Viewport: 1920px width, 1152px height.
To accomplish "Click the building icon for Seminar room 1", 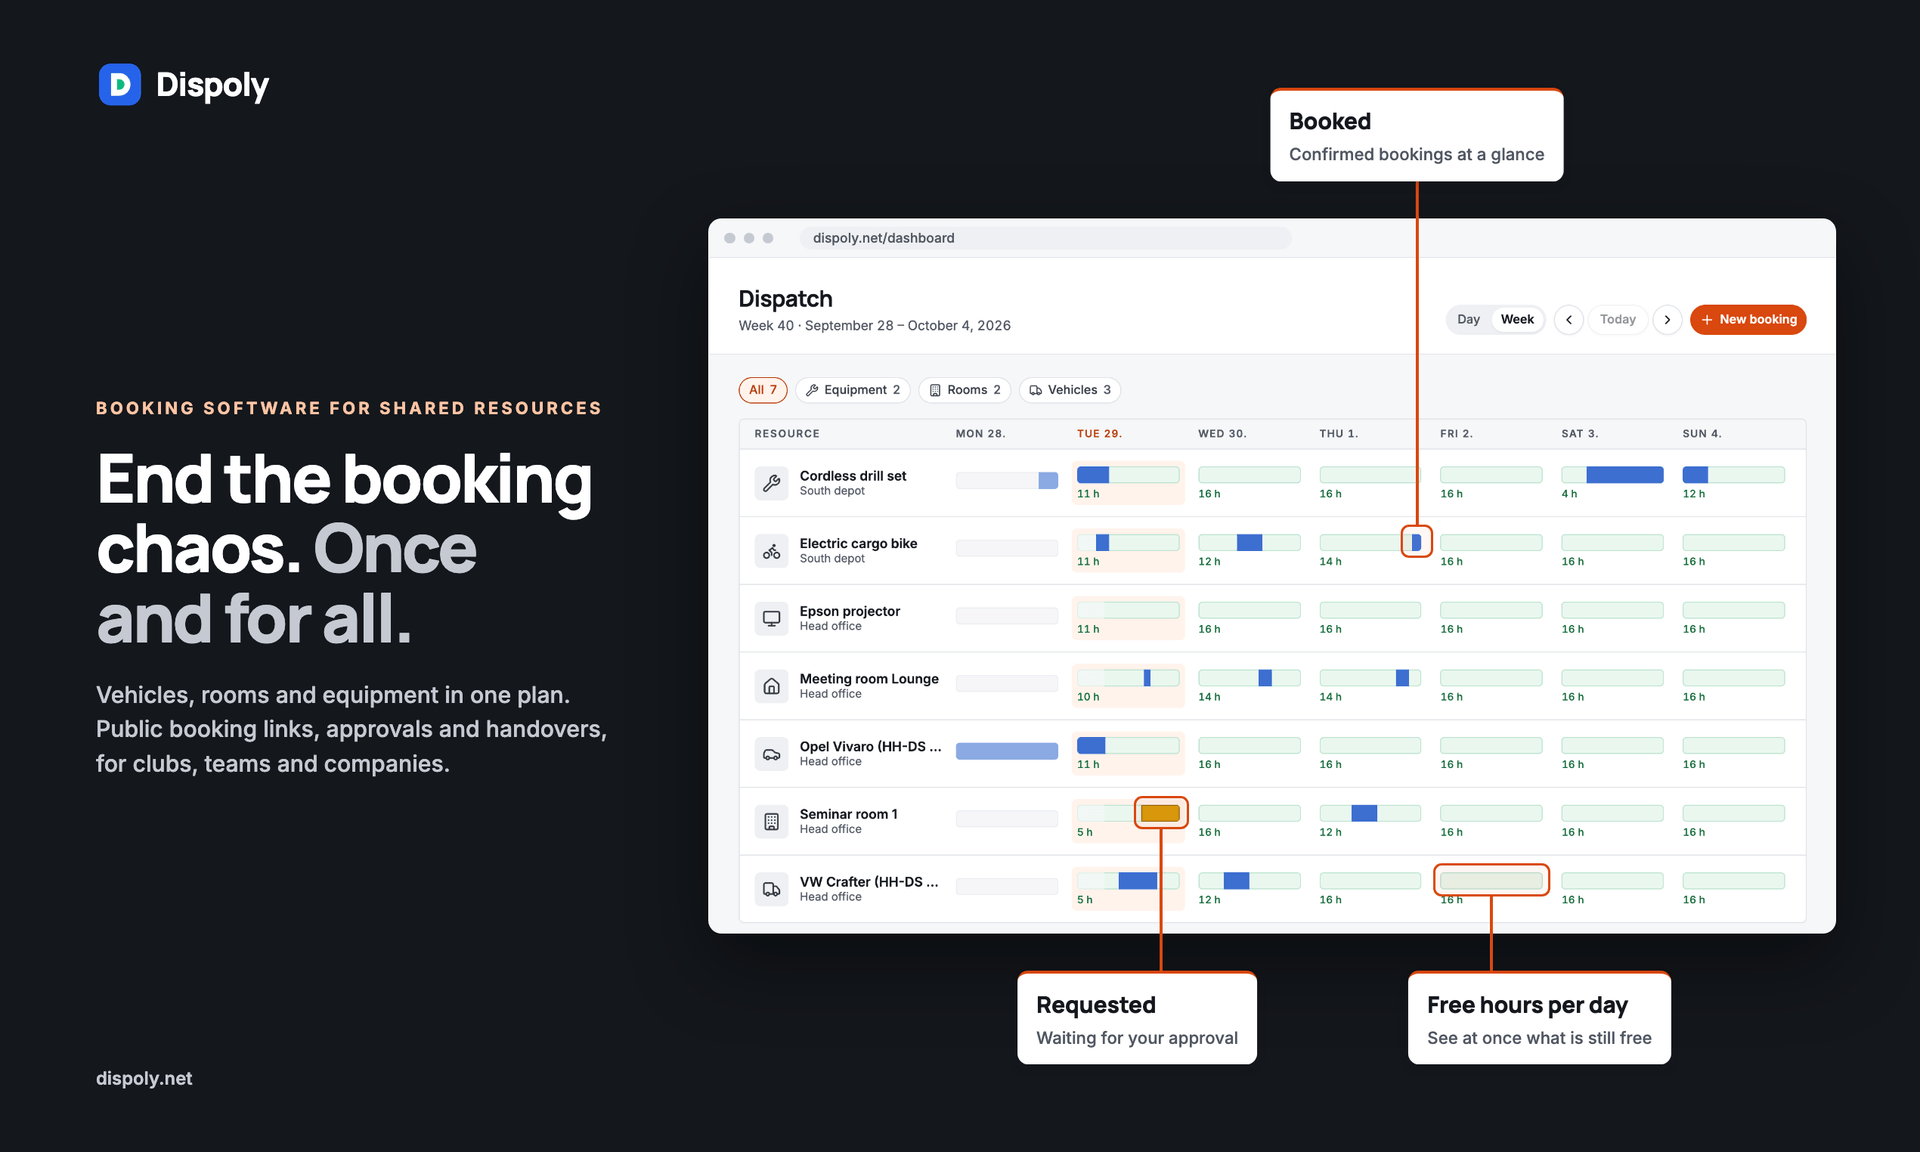I will point(771,821).
